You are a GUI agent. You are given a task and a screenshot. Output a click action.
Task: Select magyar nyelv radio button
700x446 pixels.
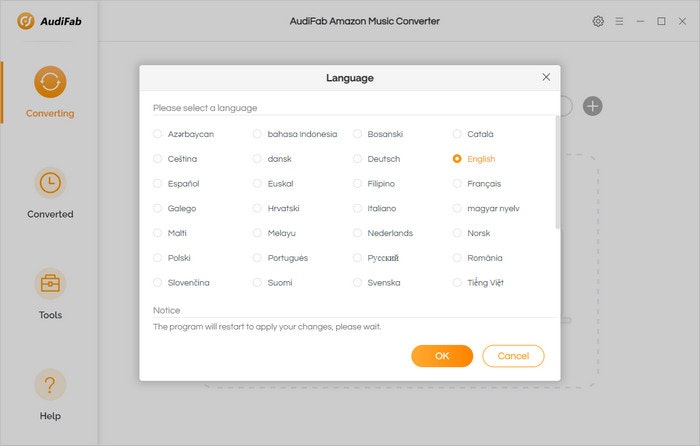[x=457, y=208]
